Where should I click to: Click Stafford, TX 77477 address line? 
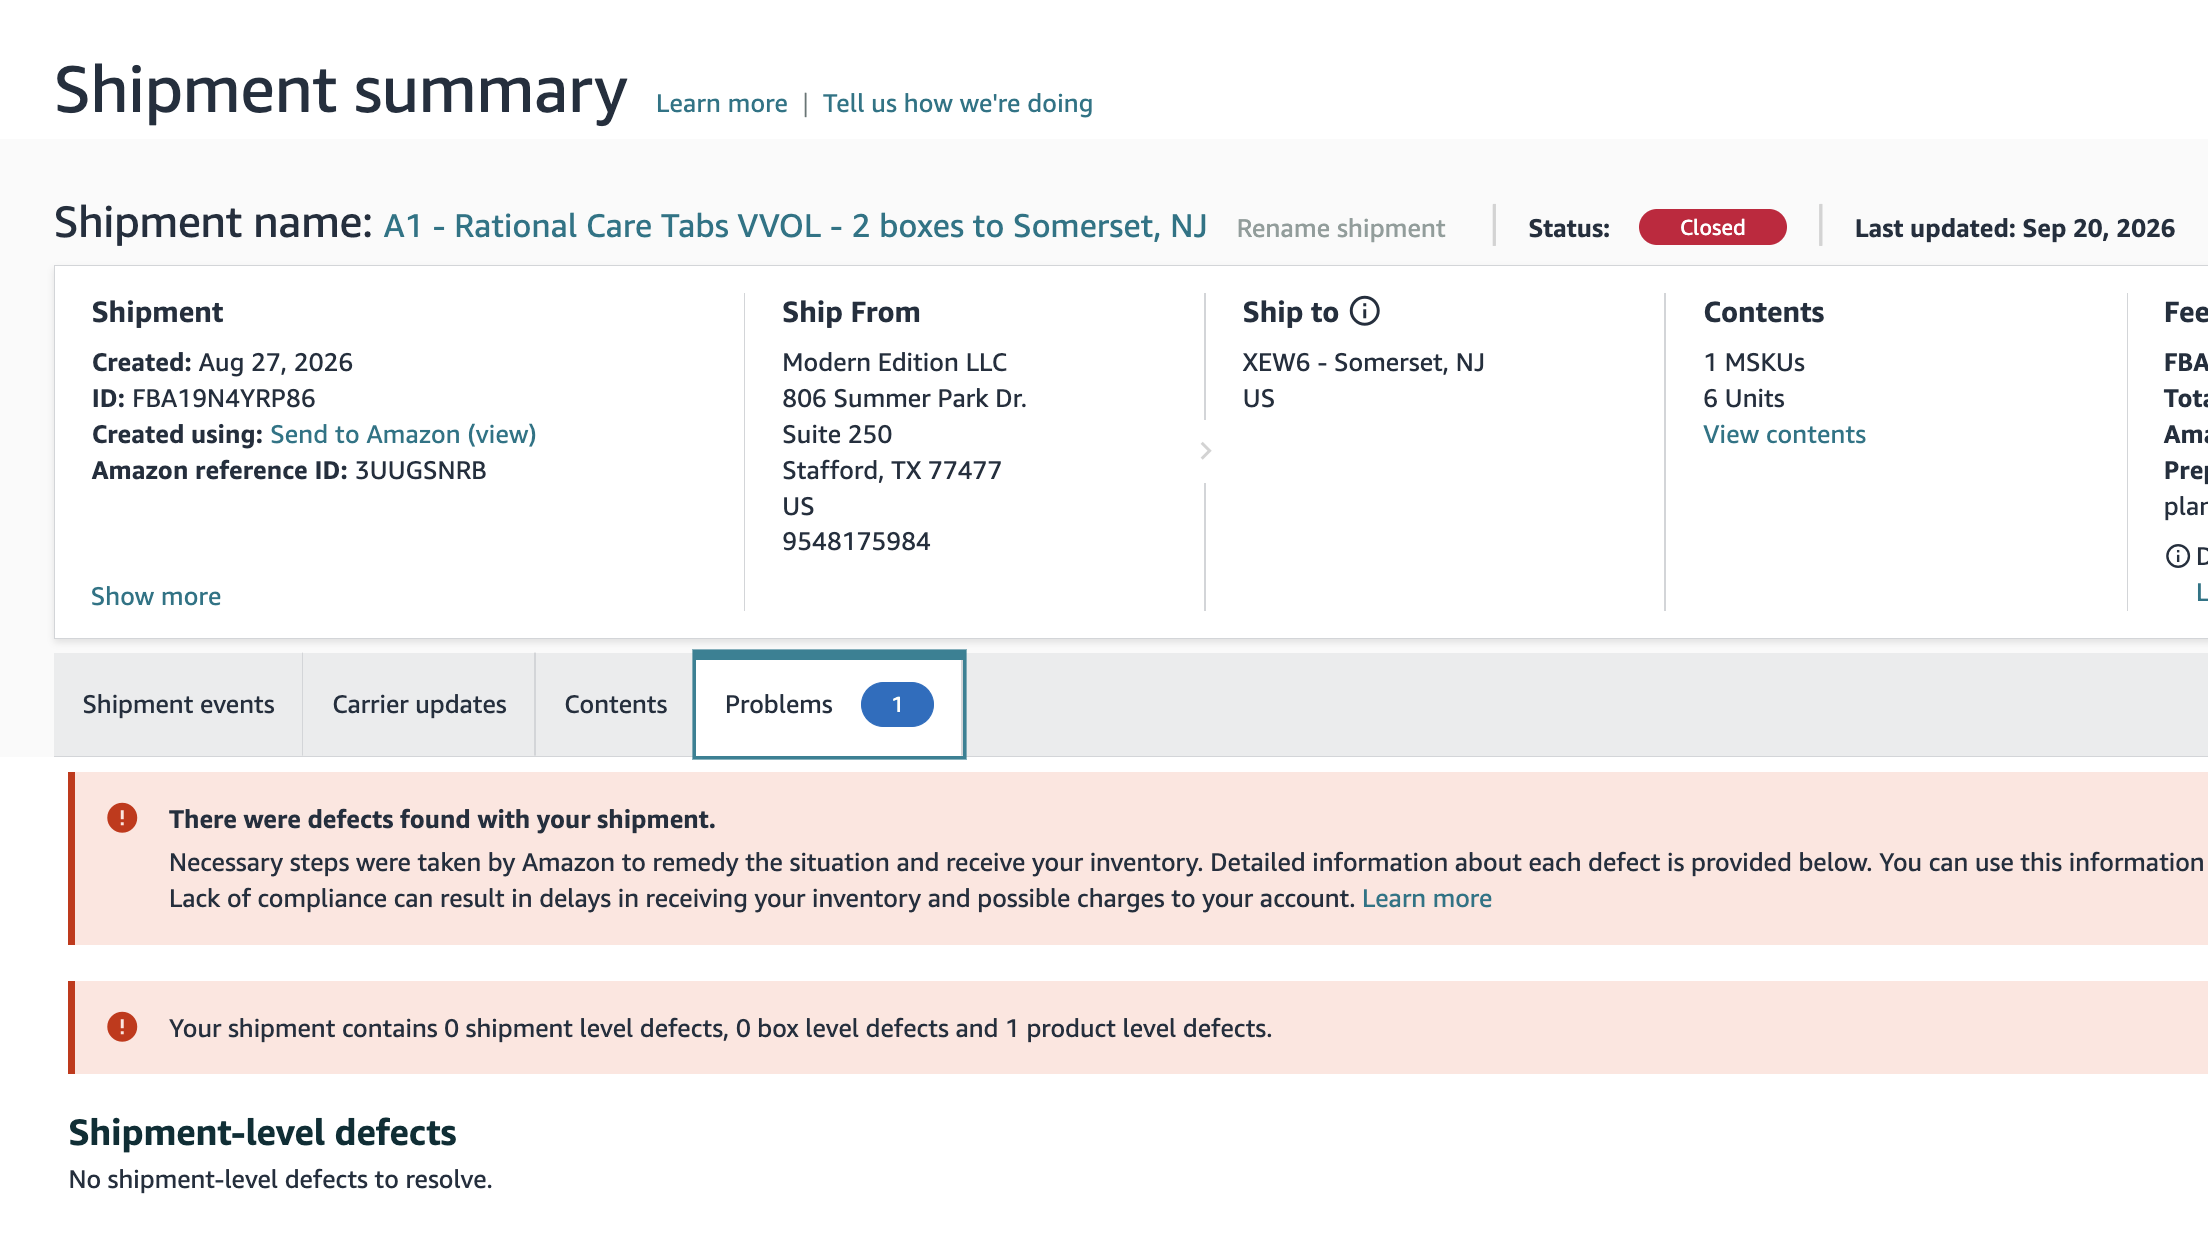891,470
